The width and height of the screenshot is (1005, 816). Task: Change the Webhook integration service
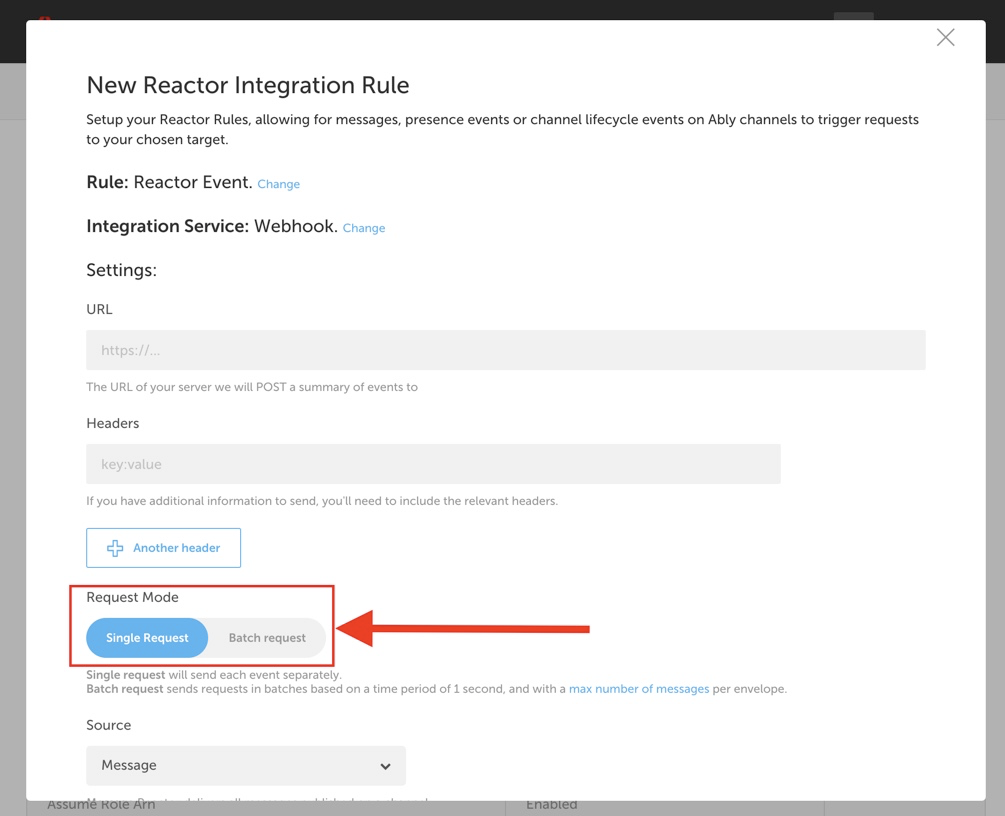click(x=363, y=228)
